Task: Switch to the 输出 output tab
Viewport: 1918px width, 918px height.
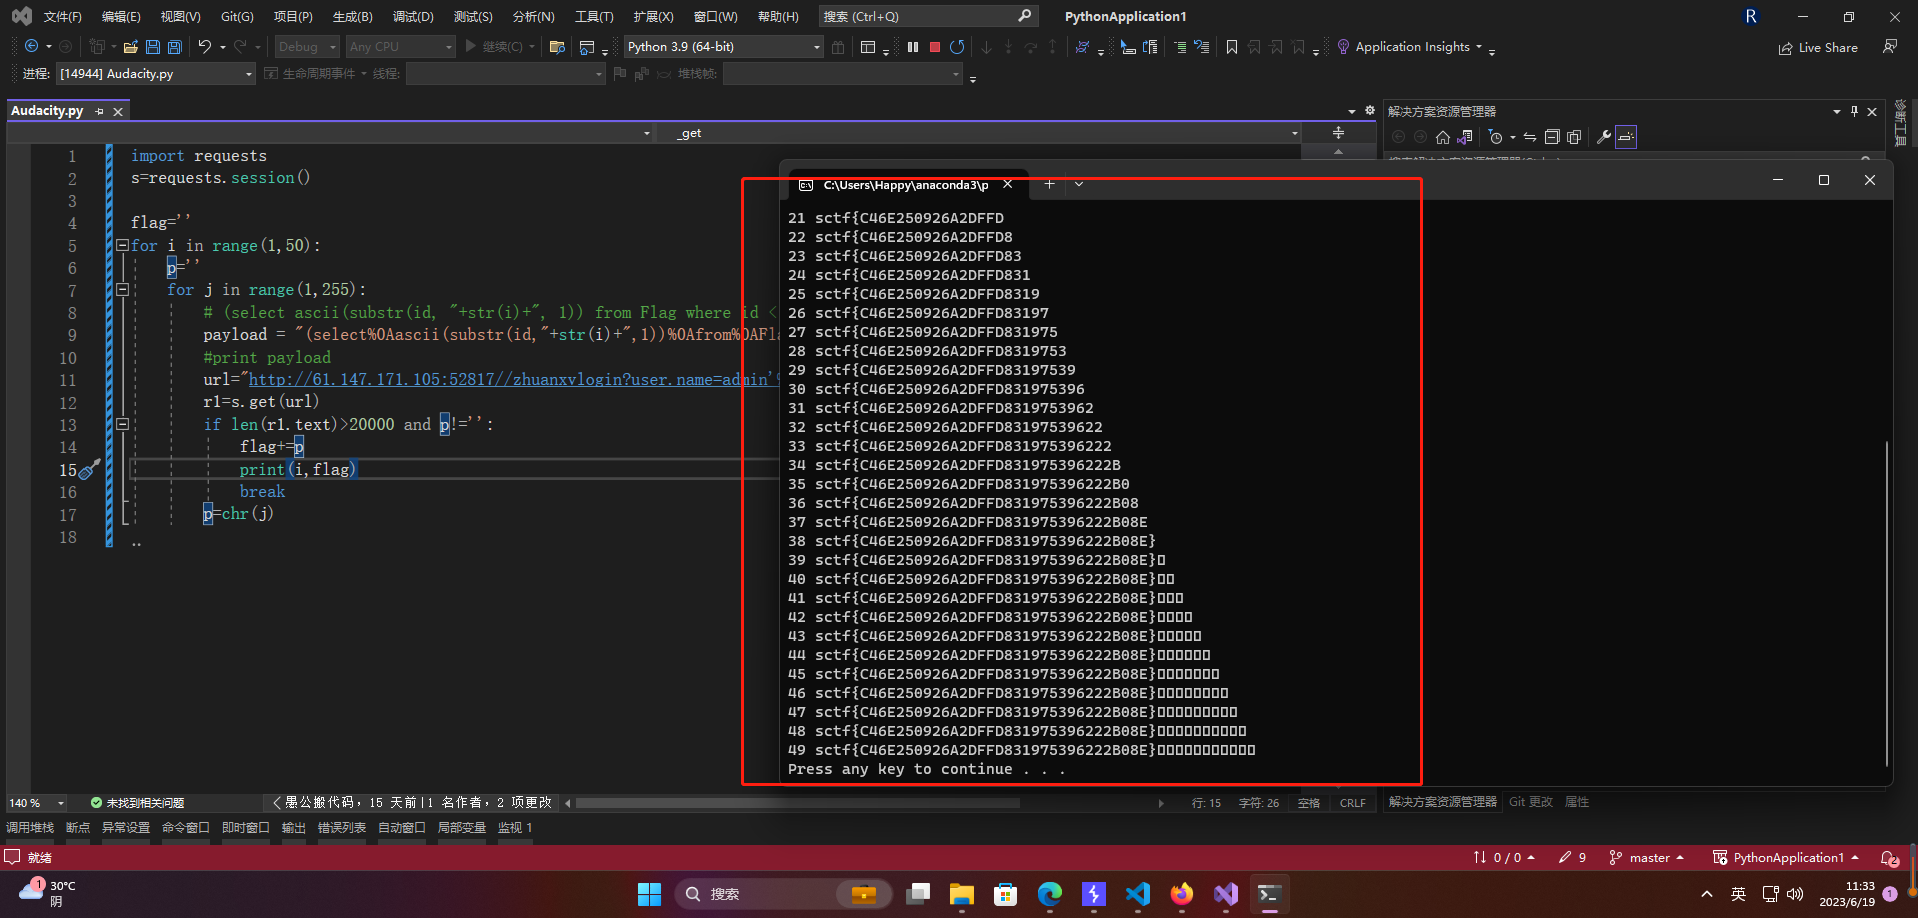Action: (294, 828)
